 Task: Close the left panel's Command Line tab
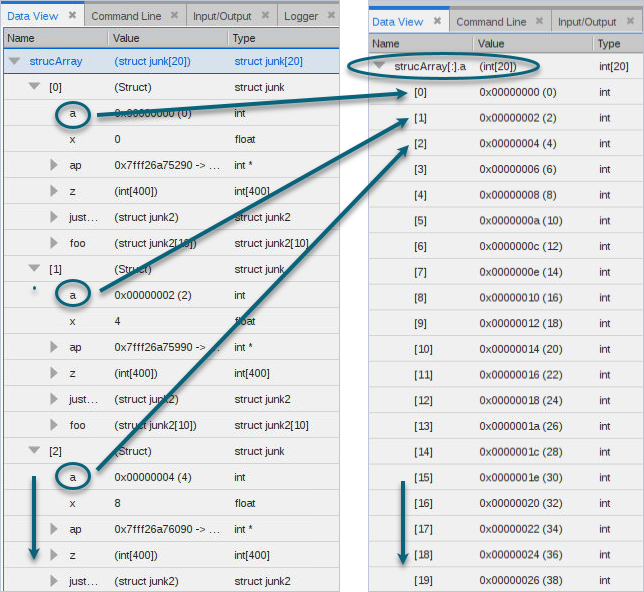pyautogui.click(x=174, y=16)
